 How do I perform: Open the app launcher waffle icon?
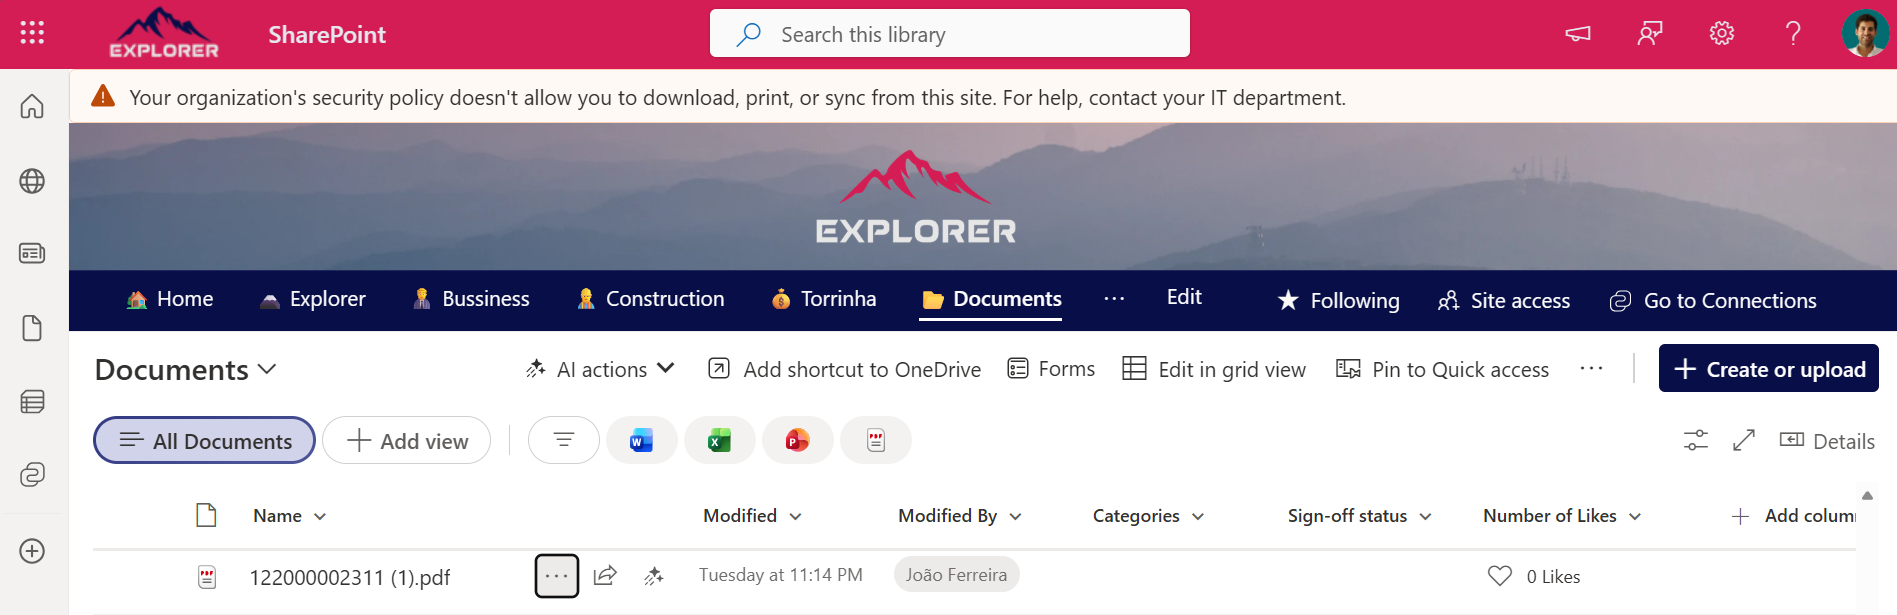pyautogui.click(x=32, y=33)
